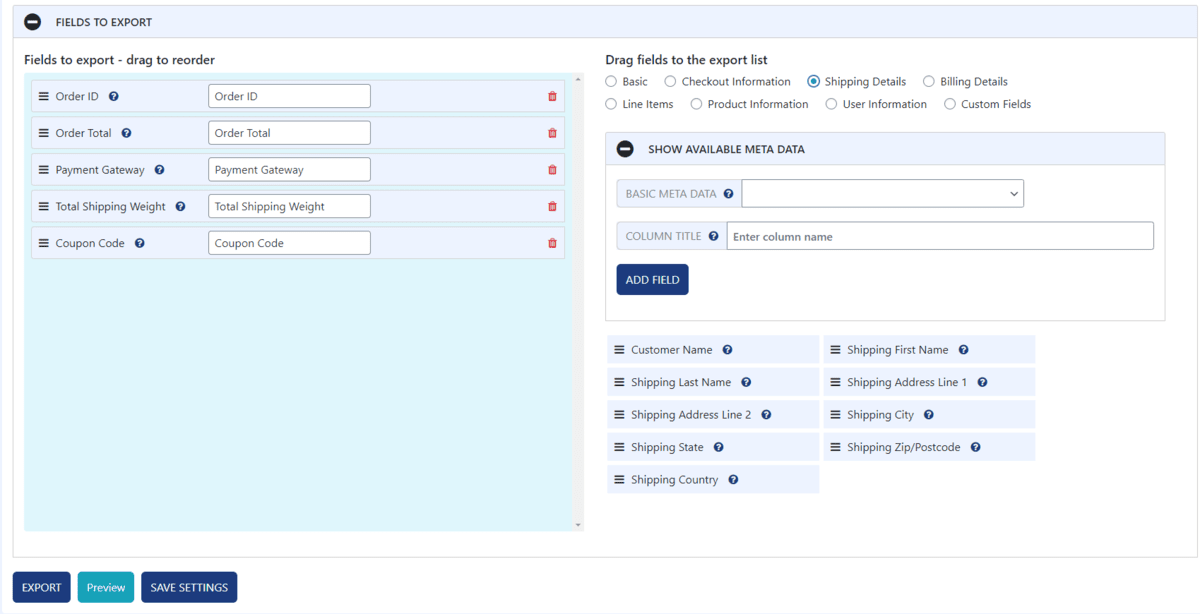
Task: Click the Payment Gateway column name input
Action: click(289, 170)
